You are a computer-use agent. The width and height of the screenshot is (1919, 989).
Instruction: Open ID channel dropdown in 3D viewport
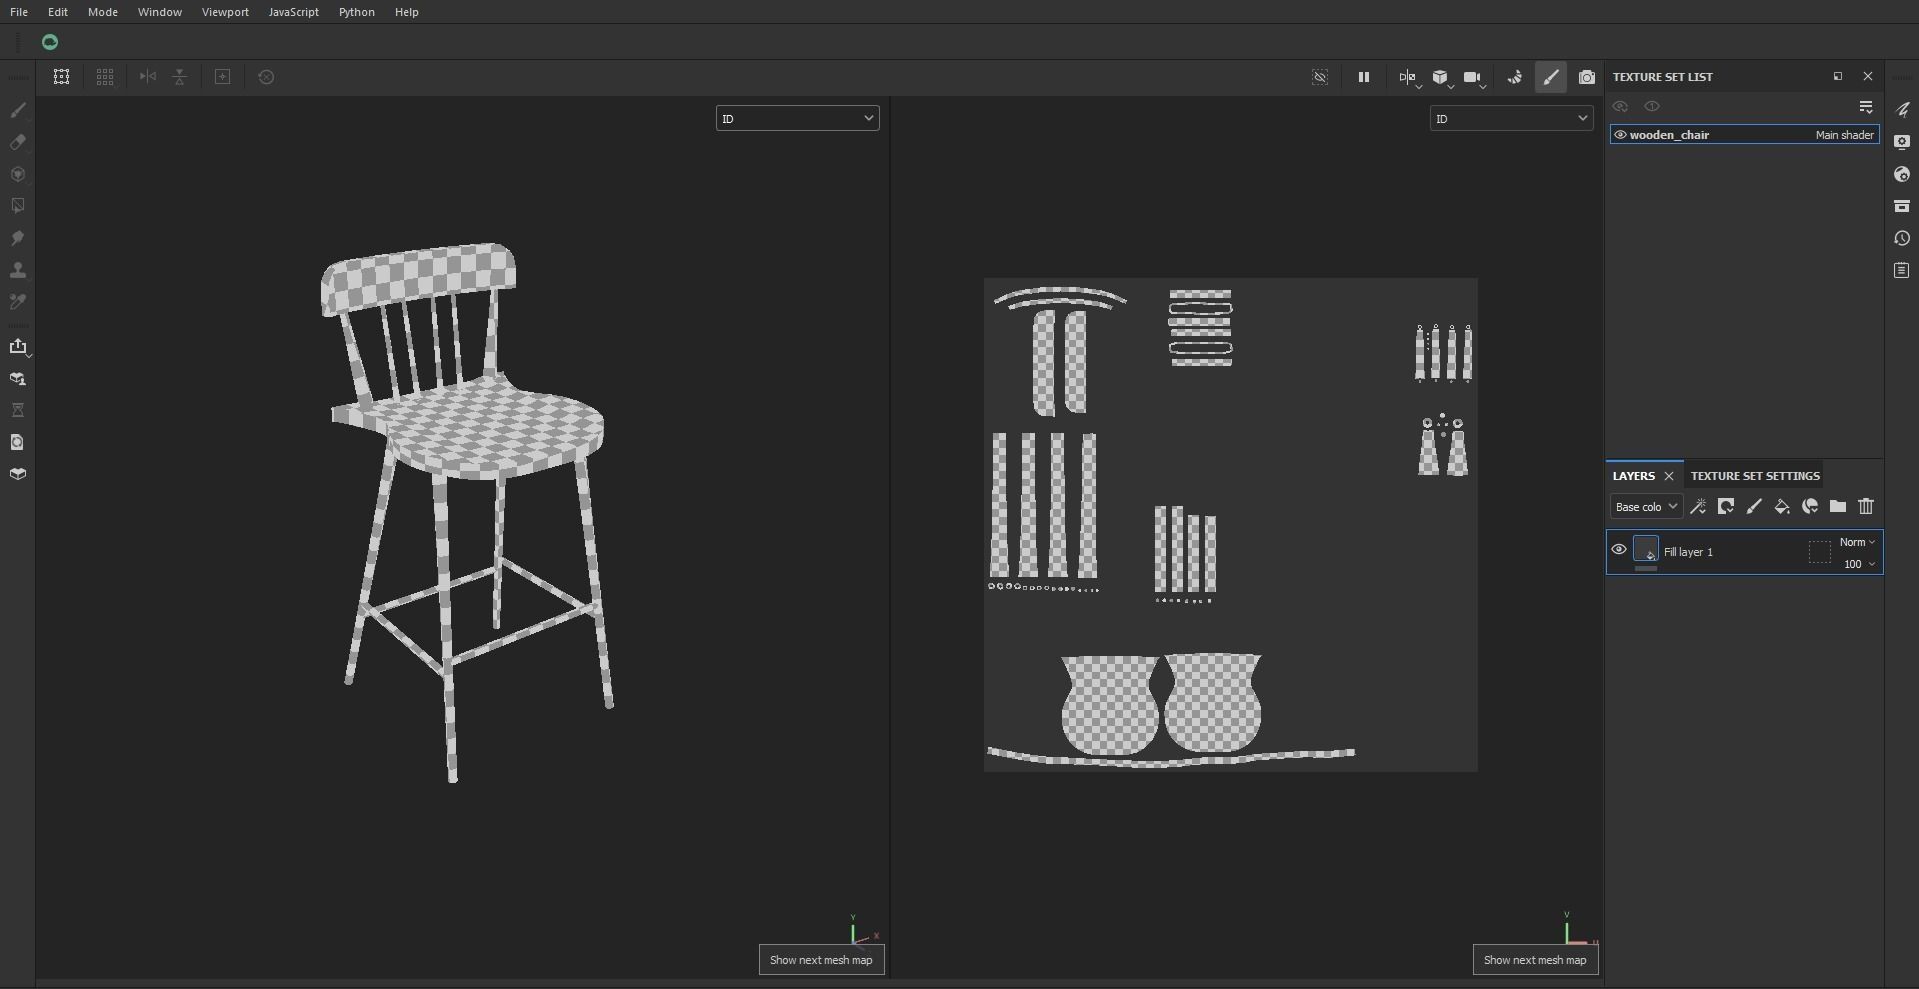797,118
